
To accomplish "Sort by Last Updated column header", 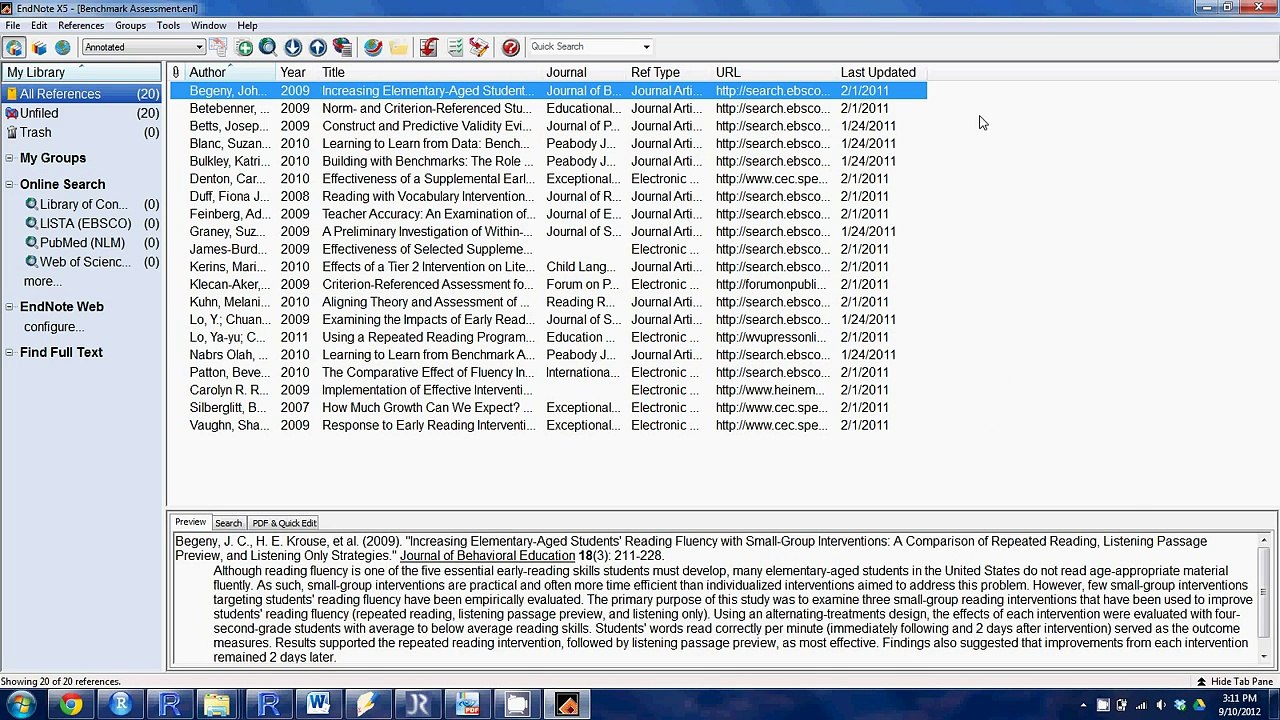I will 882,72.
